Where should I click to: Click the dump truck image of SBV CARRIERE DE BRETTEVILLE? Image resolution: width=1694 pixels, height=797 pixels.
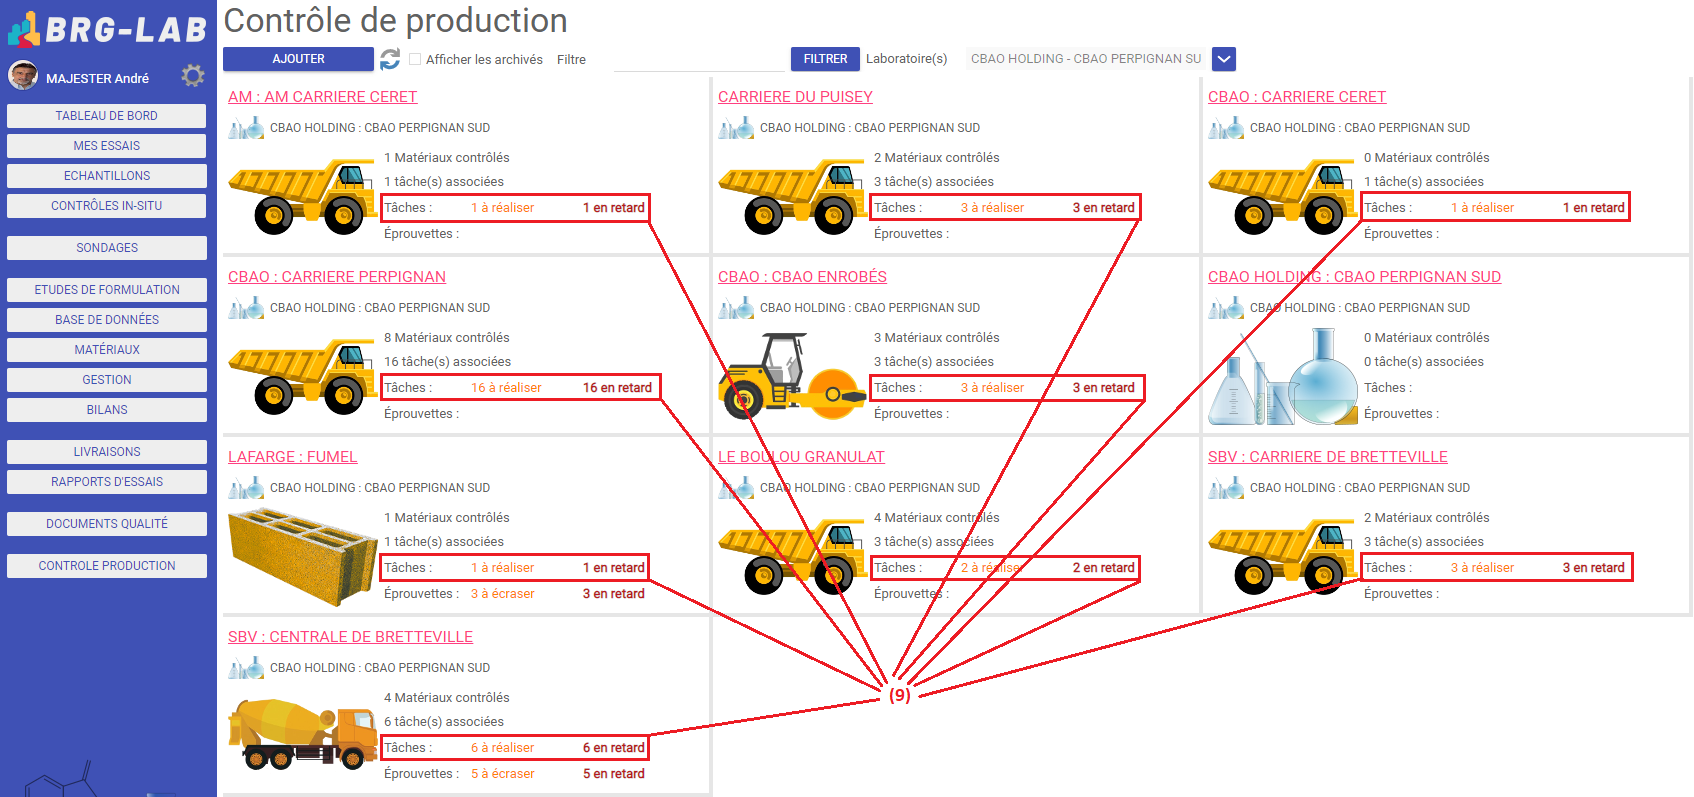(x=1282, y=556)
